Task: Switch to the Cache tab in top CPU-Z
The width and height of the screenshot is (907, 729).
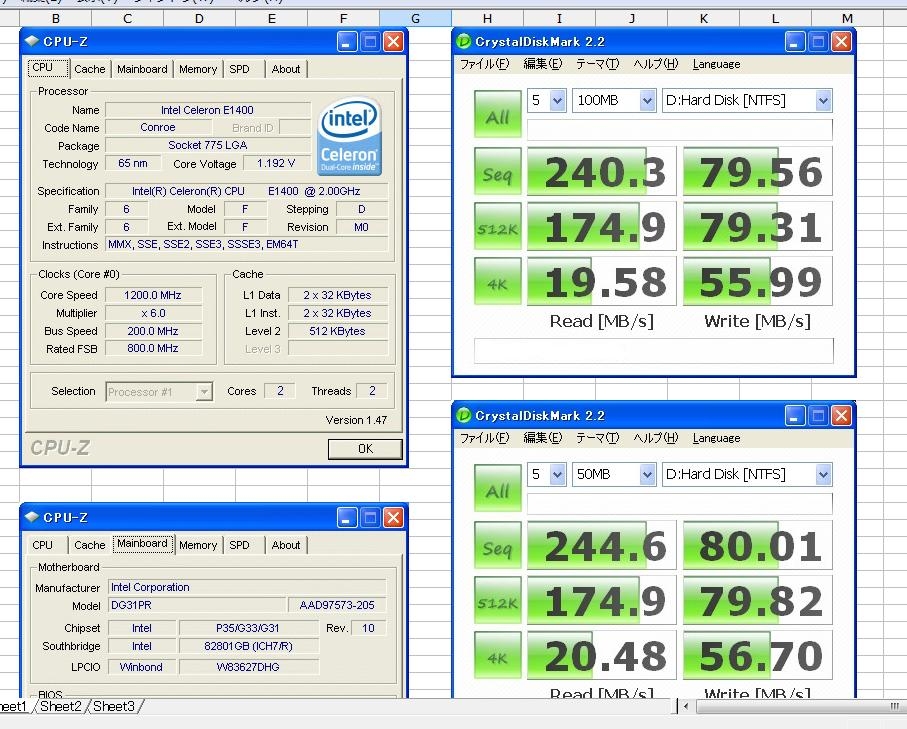Action: [x=89, y=69]
